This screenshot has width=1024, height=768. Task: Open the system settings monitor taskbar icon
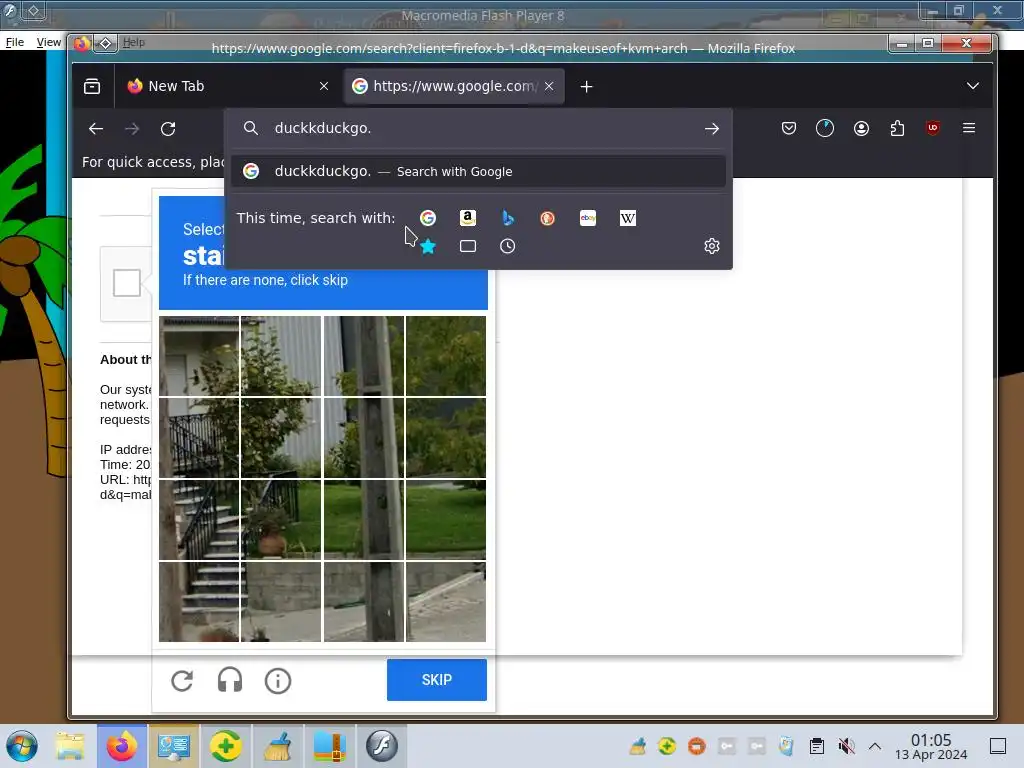[x=173, y=746]
